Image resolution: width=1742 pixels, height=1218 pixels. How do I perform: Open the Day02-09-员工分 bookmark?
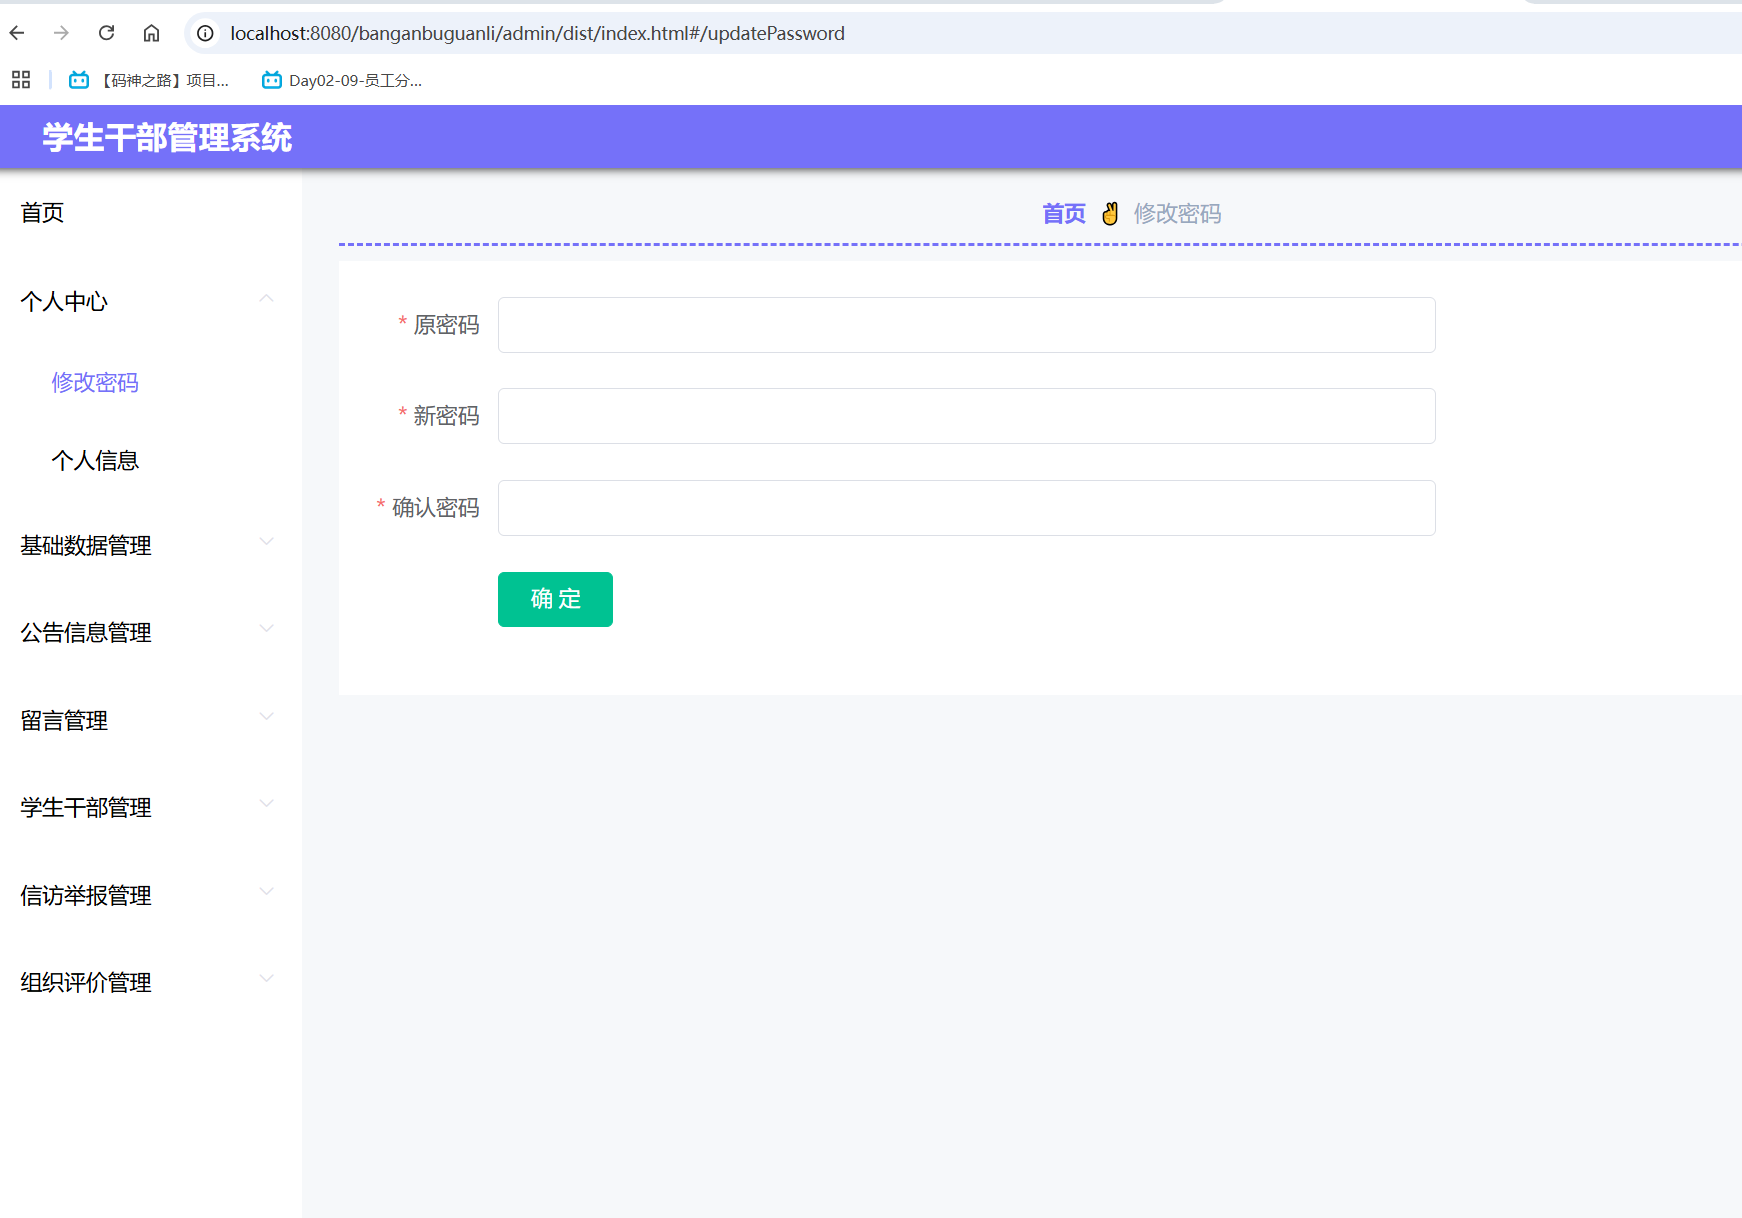click(x=342, y=80)
